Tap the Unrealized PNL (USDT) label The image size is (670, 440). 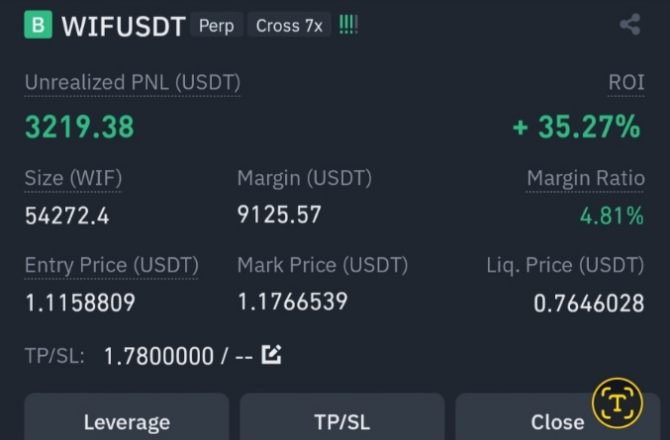132,82
